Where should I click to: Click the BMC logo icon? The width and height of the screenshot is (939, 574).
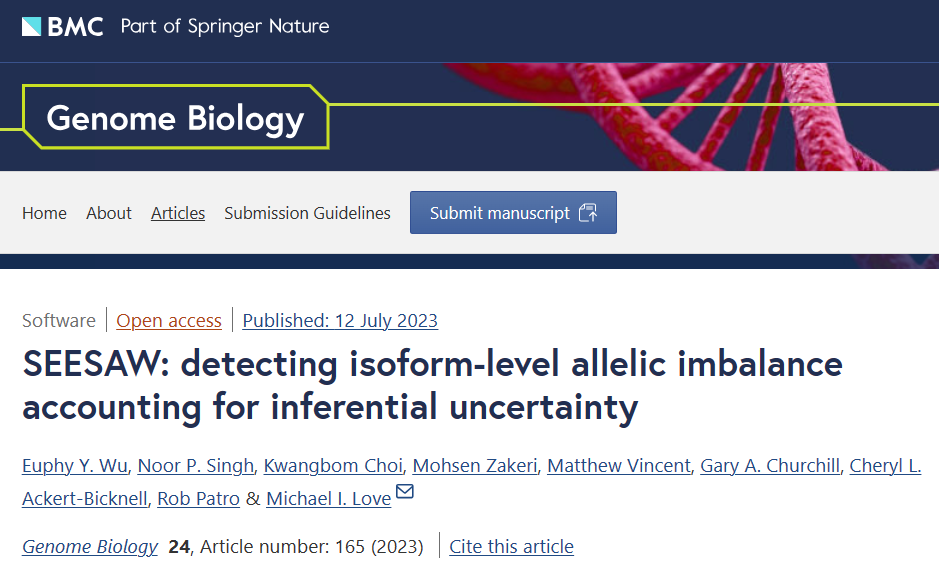coord(32,26)
